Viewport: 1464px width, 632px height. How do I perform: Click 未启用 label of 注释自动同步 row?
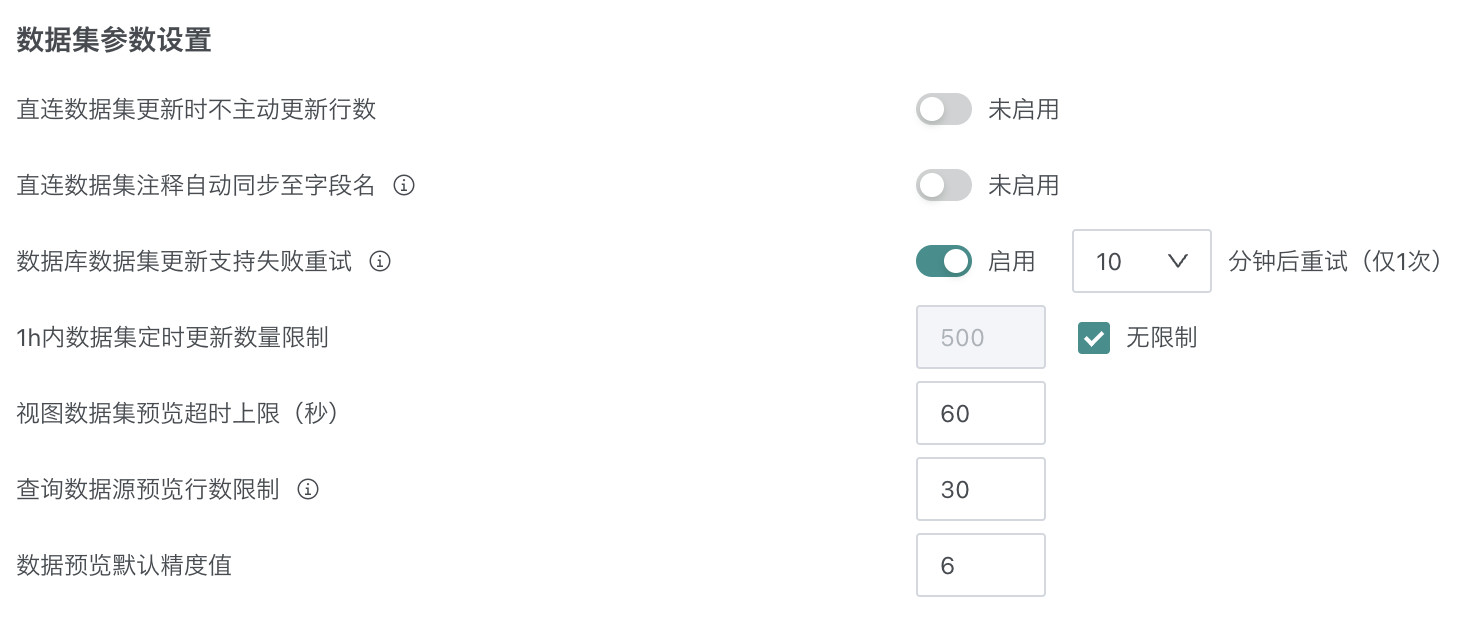pyautogui.click(x=1023, y=185)
